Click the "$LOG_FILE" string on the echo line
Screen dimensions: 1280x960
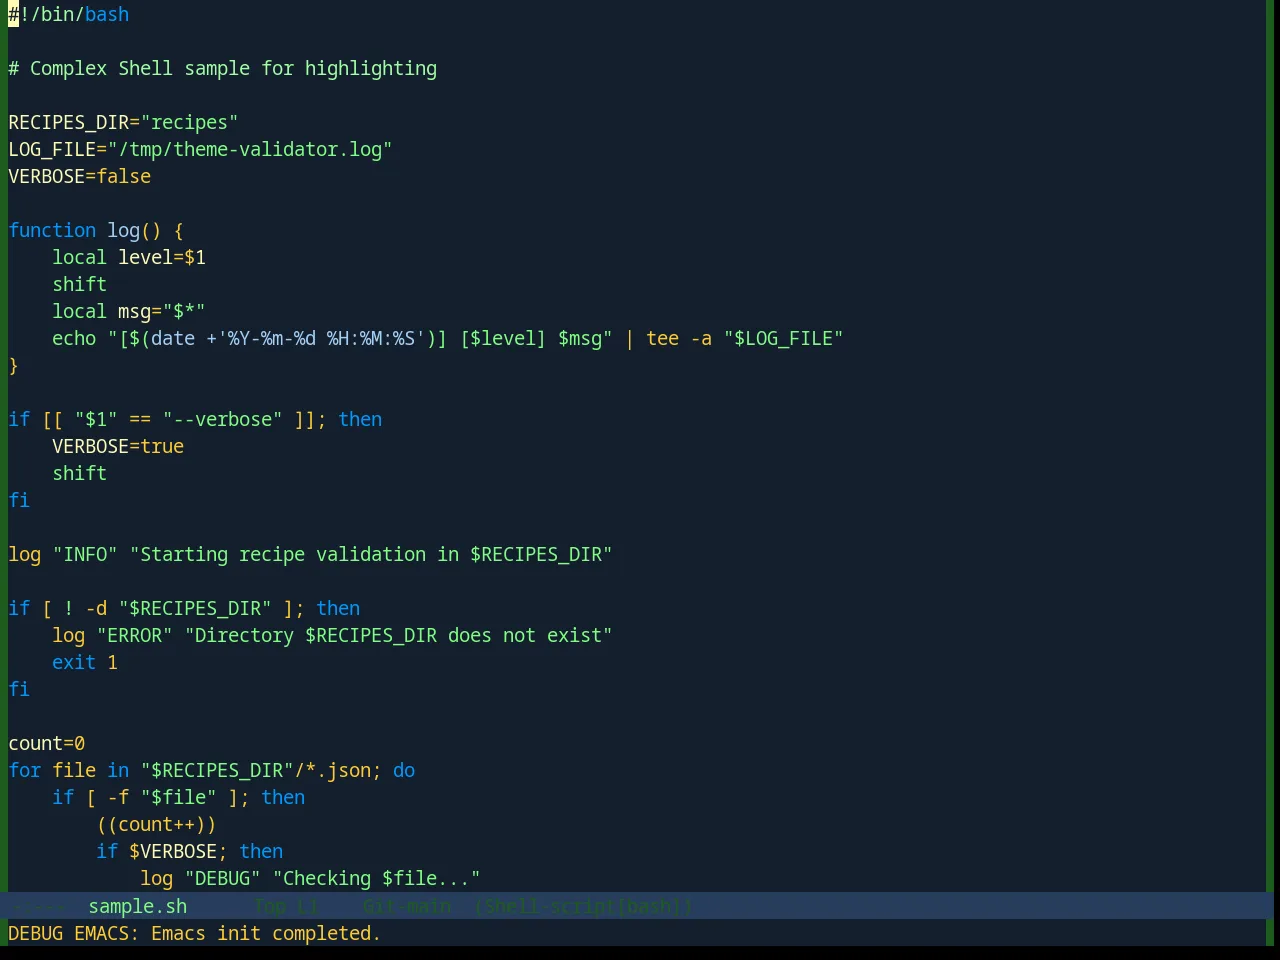(784, 338)
